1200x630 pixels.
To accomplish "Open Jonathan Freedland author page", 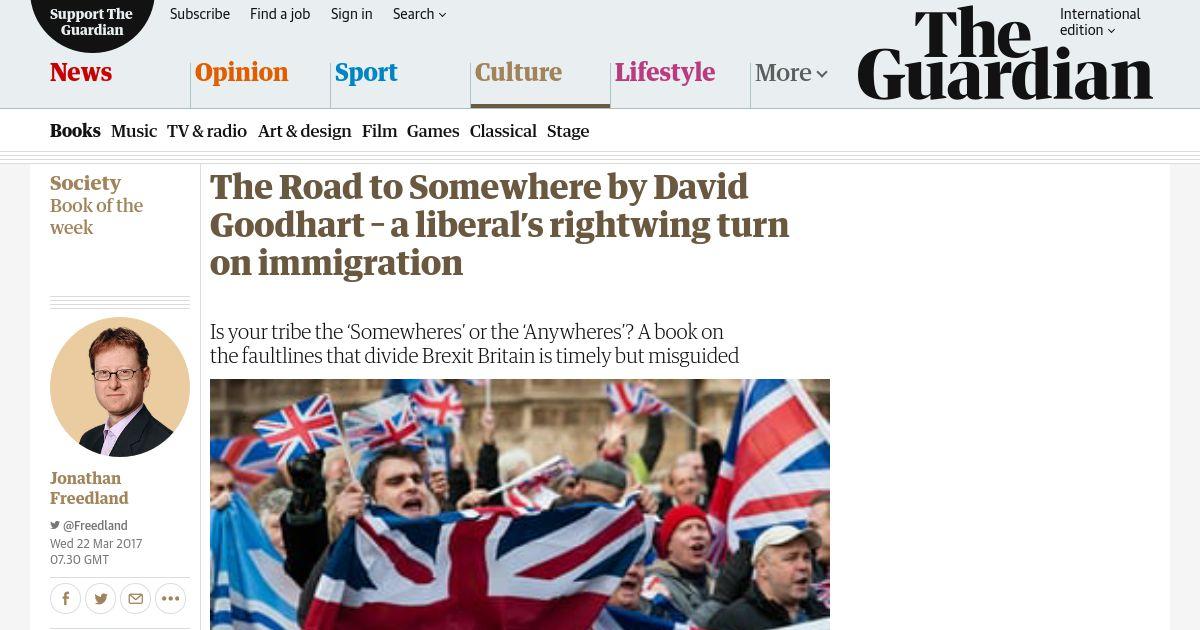I will (89, 488).
